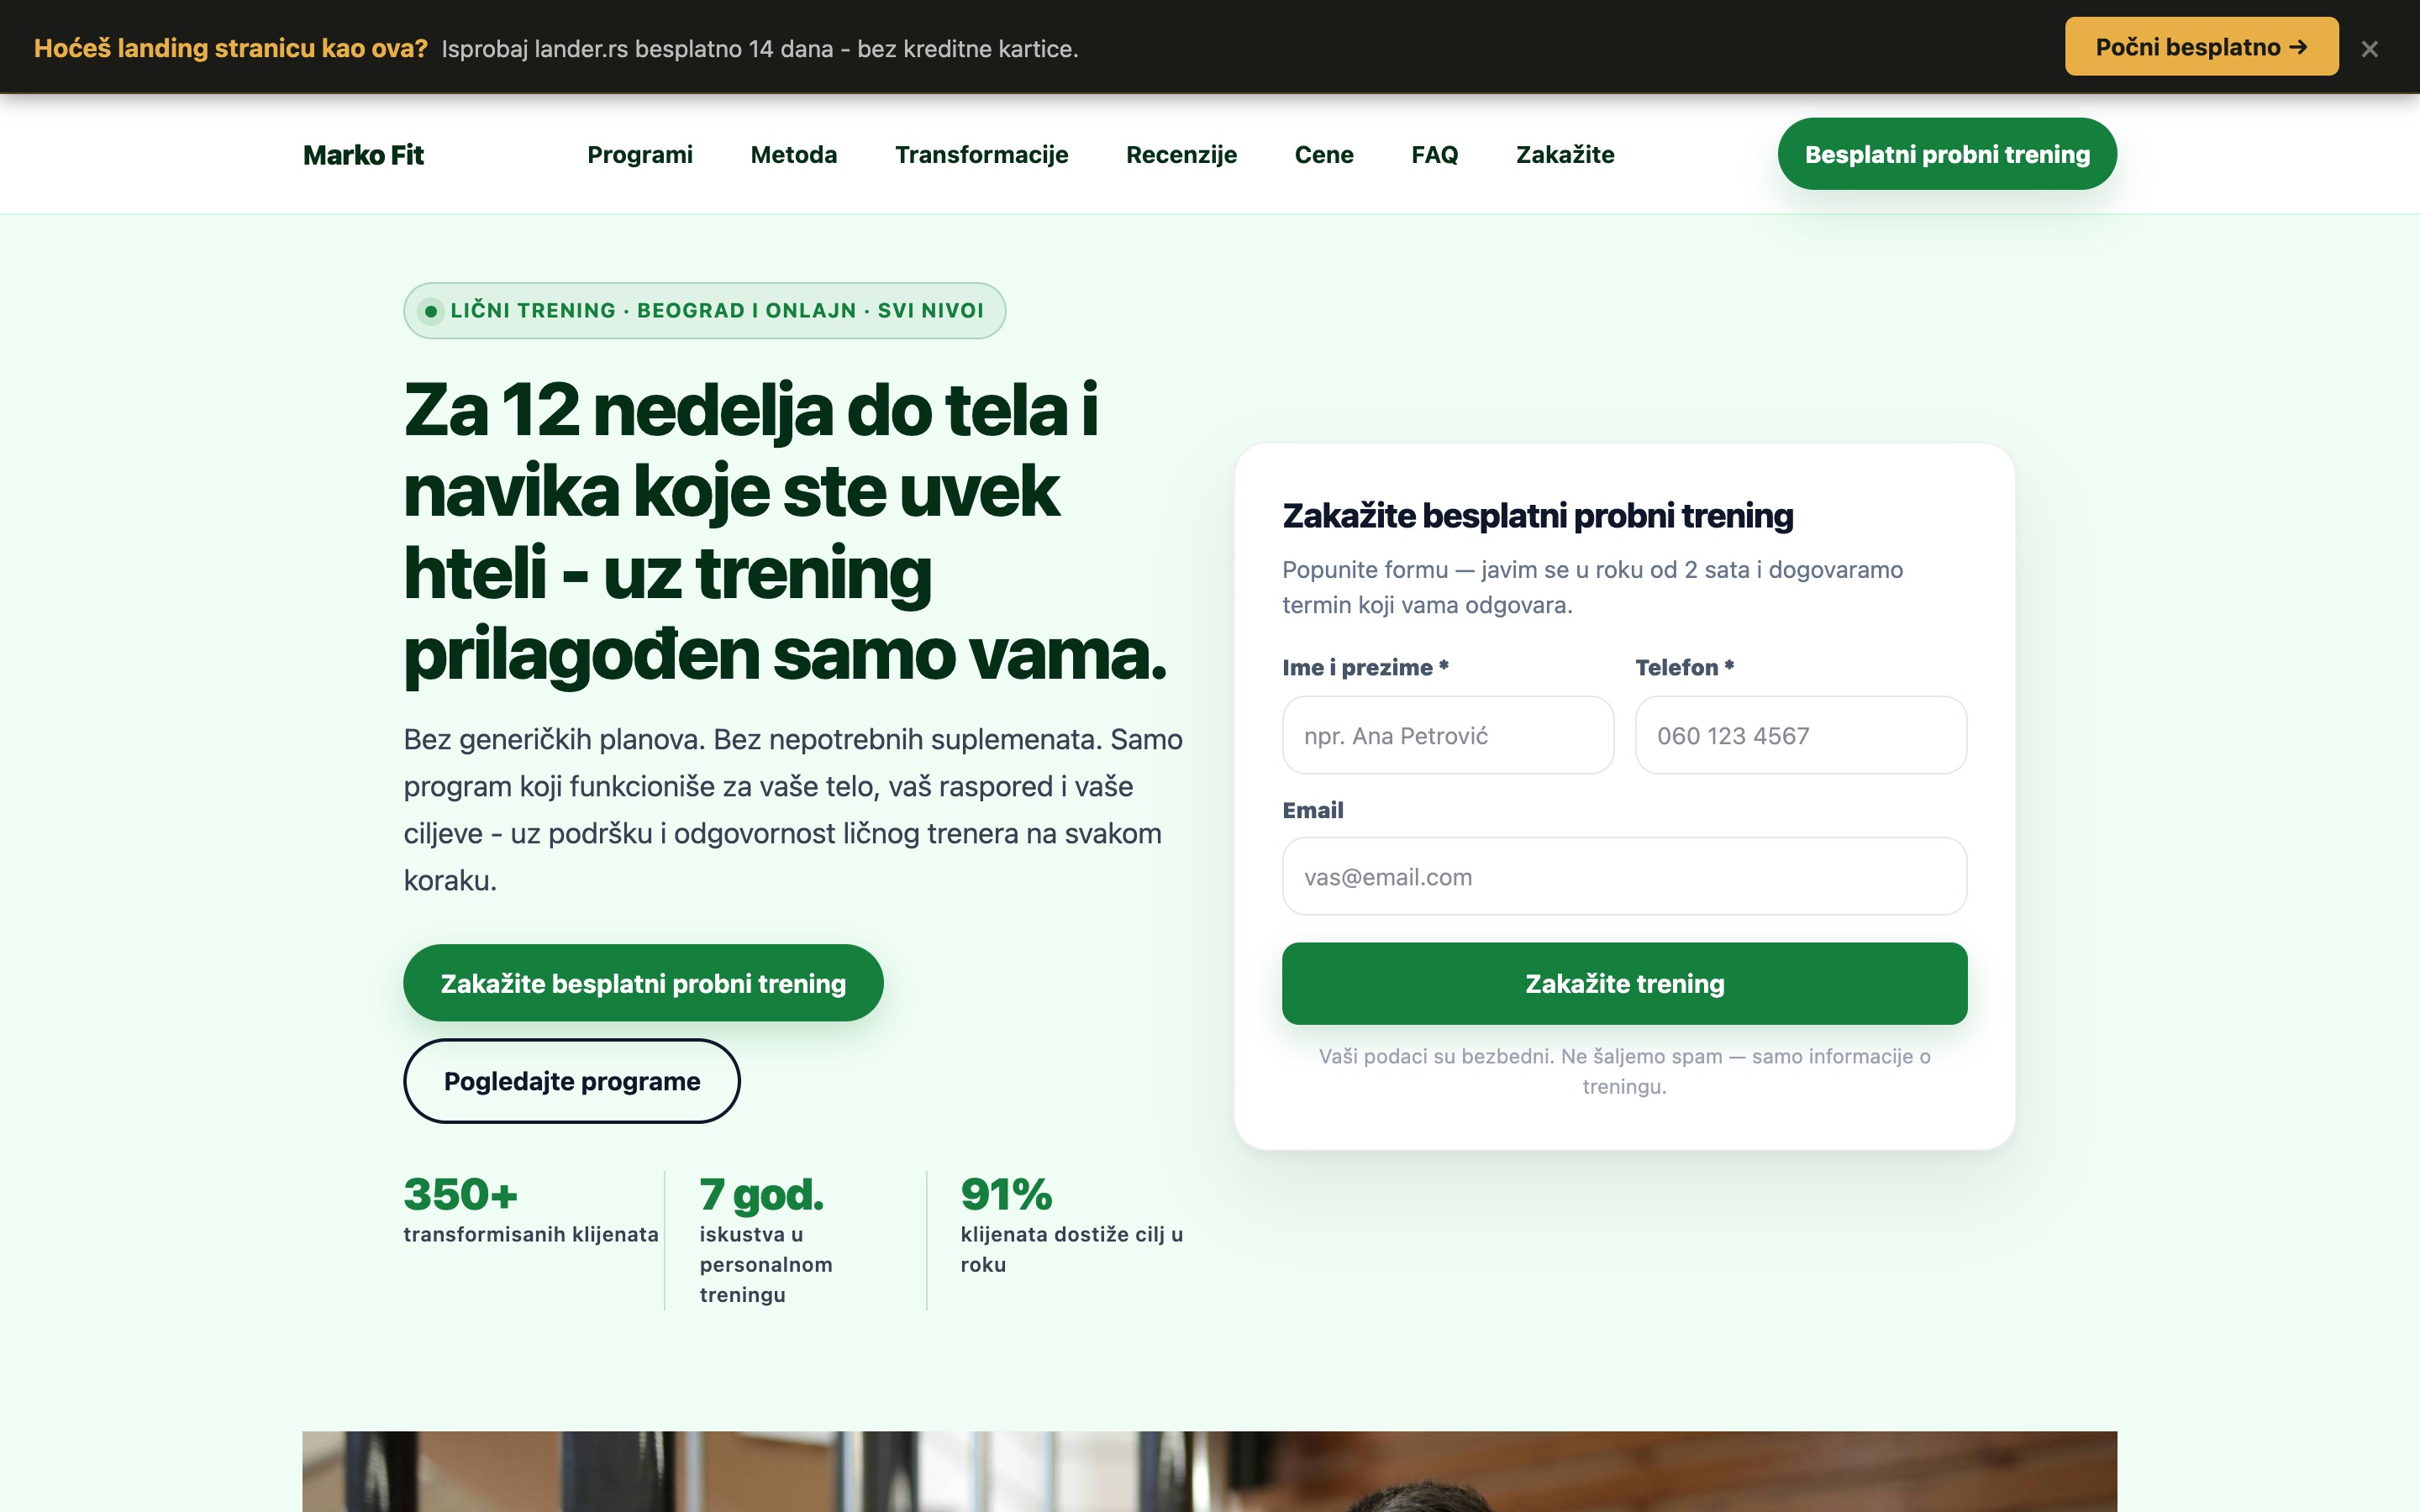Open the FAQ nav link
Image resolution: width=2420 pixels, height=1512 pixels.
[x=1434, y=154]
